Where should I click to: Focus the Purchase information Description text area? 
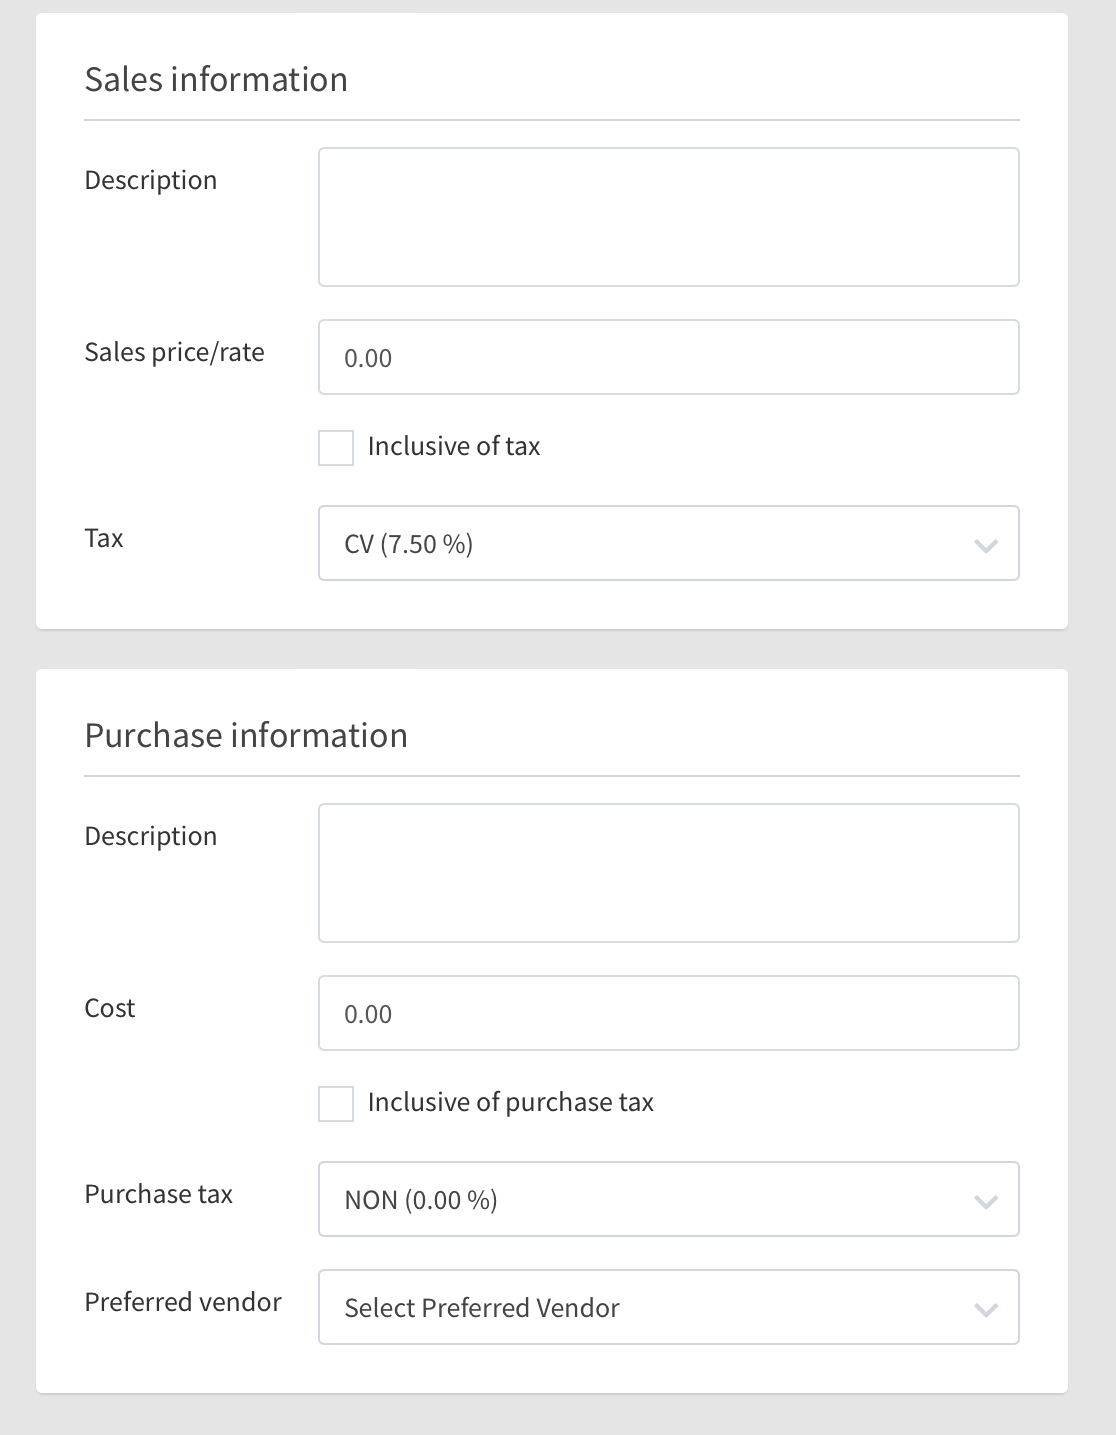point(668,873)
